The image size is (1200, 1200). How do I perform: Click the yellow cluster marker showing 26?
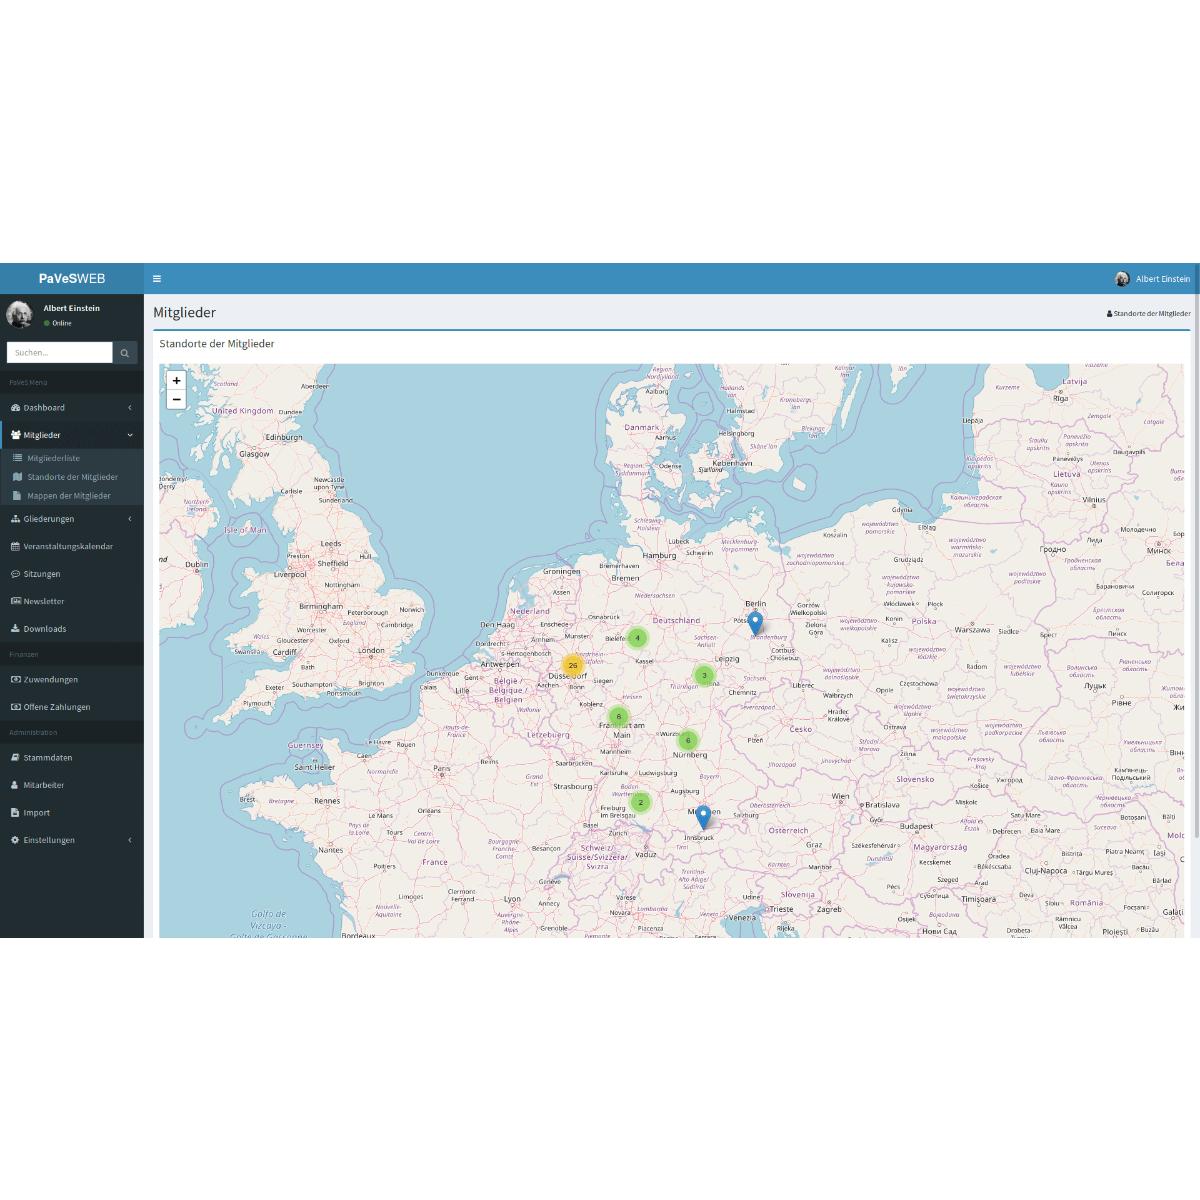tap(573, 665)
